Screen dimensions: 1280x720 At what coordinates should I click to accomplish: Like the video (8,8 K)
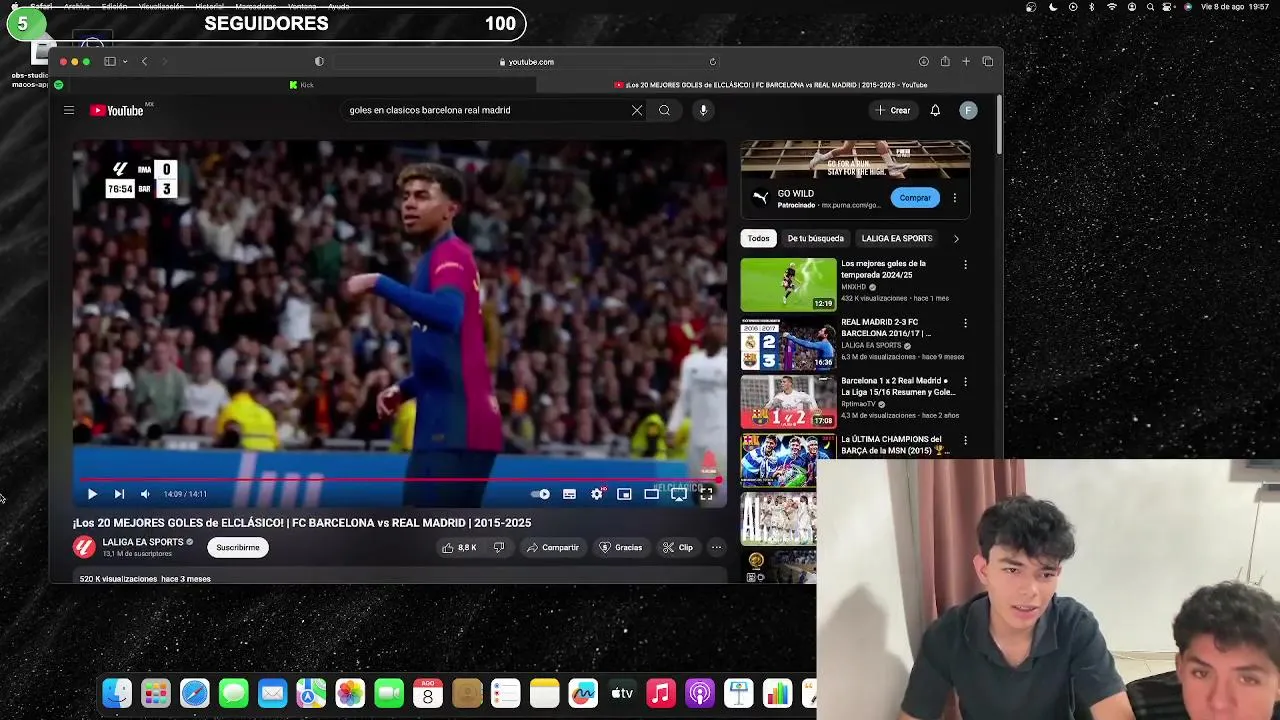(x=459, y=547)
